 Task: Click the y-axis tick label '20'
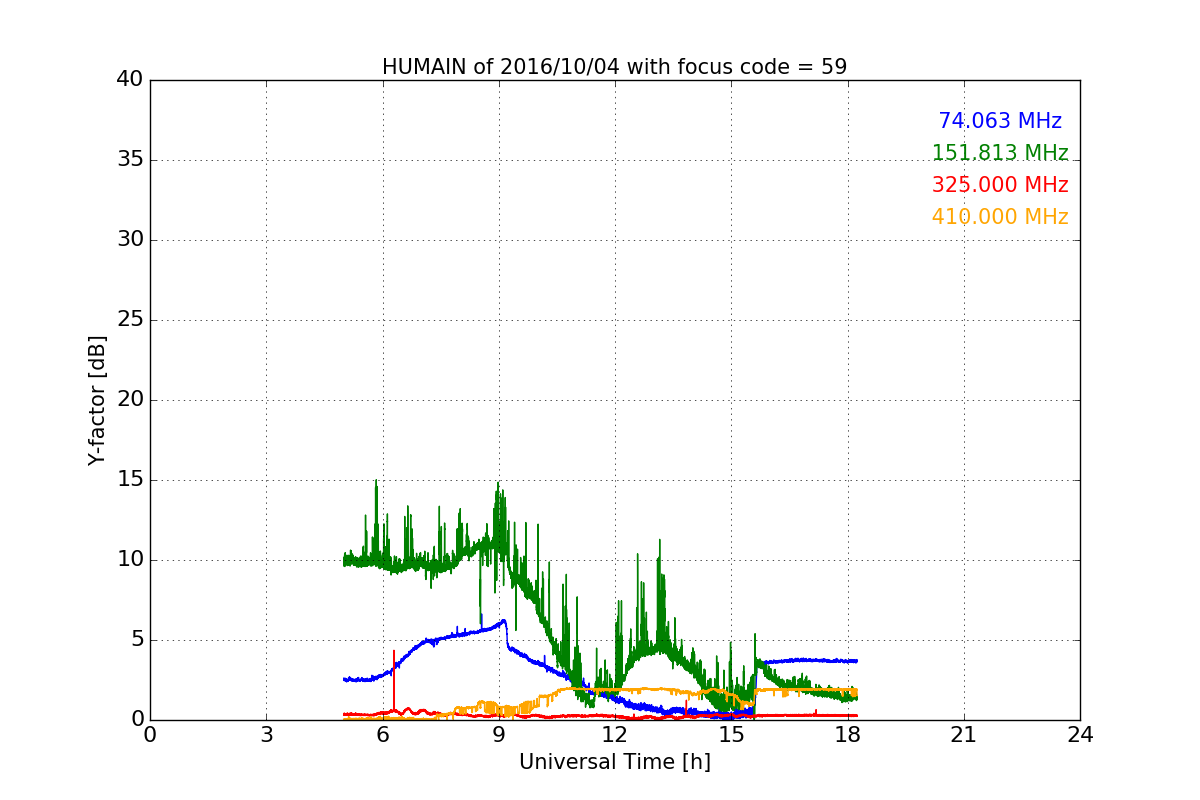(x=130, y=400)
